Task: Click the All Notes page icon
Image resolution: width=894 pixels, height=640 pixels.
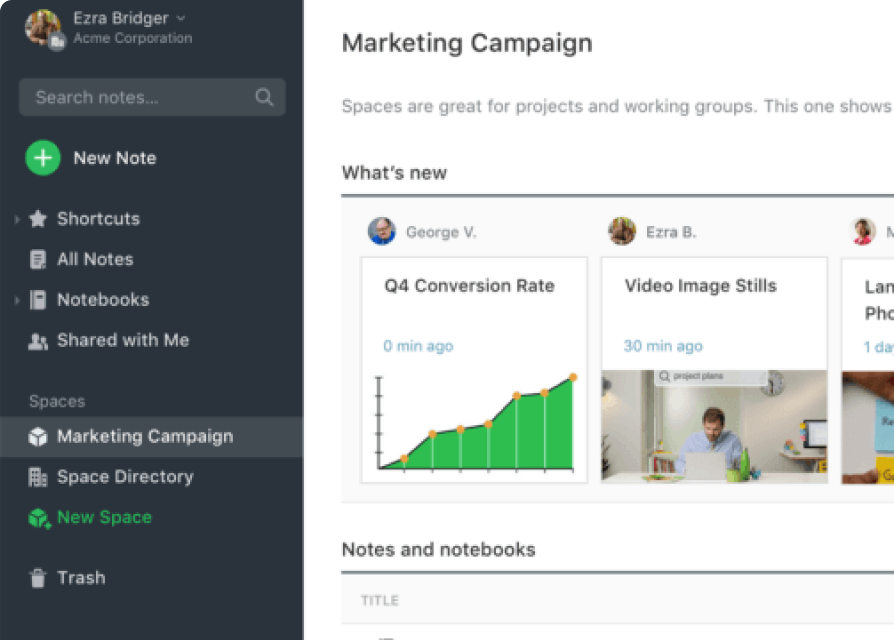Action: point(38,259)
